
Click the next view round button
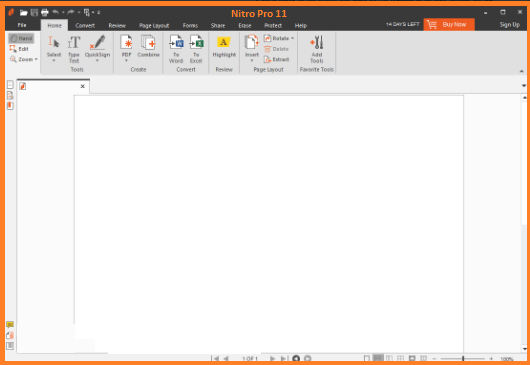(x=308, y=359)
